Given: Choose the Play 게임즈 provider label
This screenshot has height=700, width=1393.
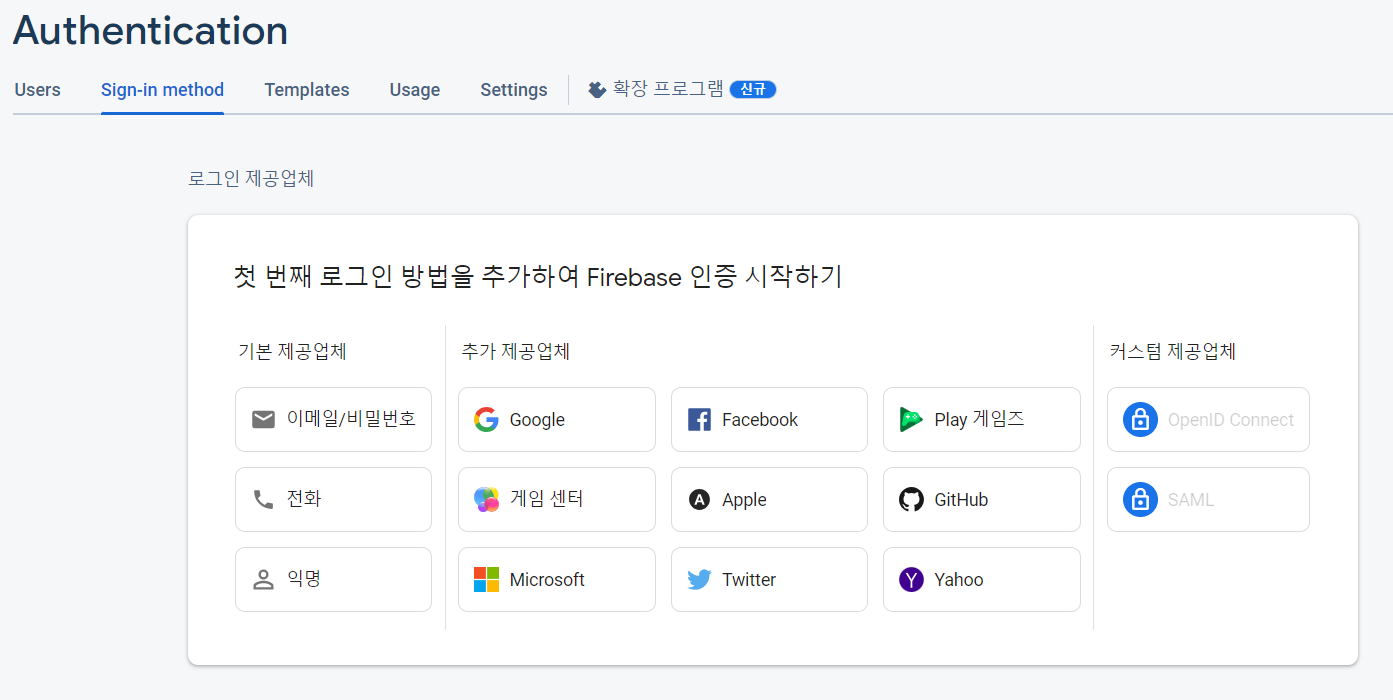Looking at the screenshot, I should (x=979, y=420).
